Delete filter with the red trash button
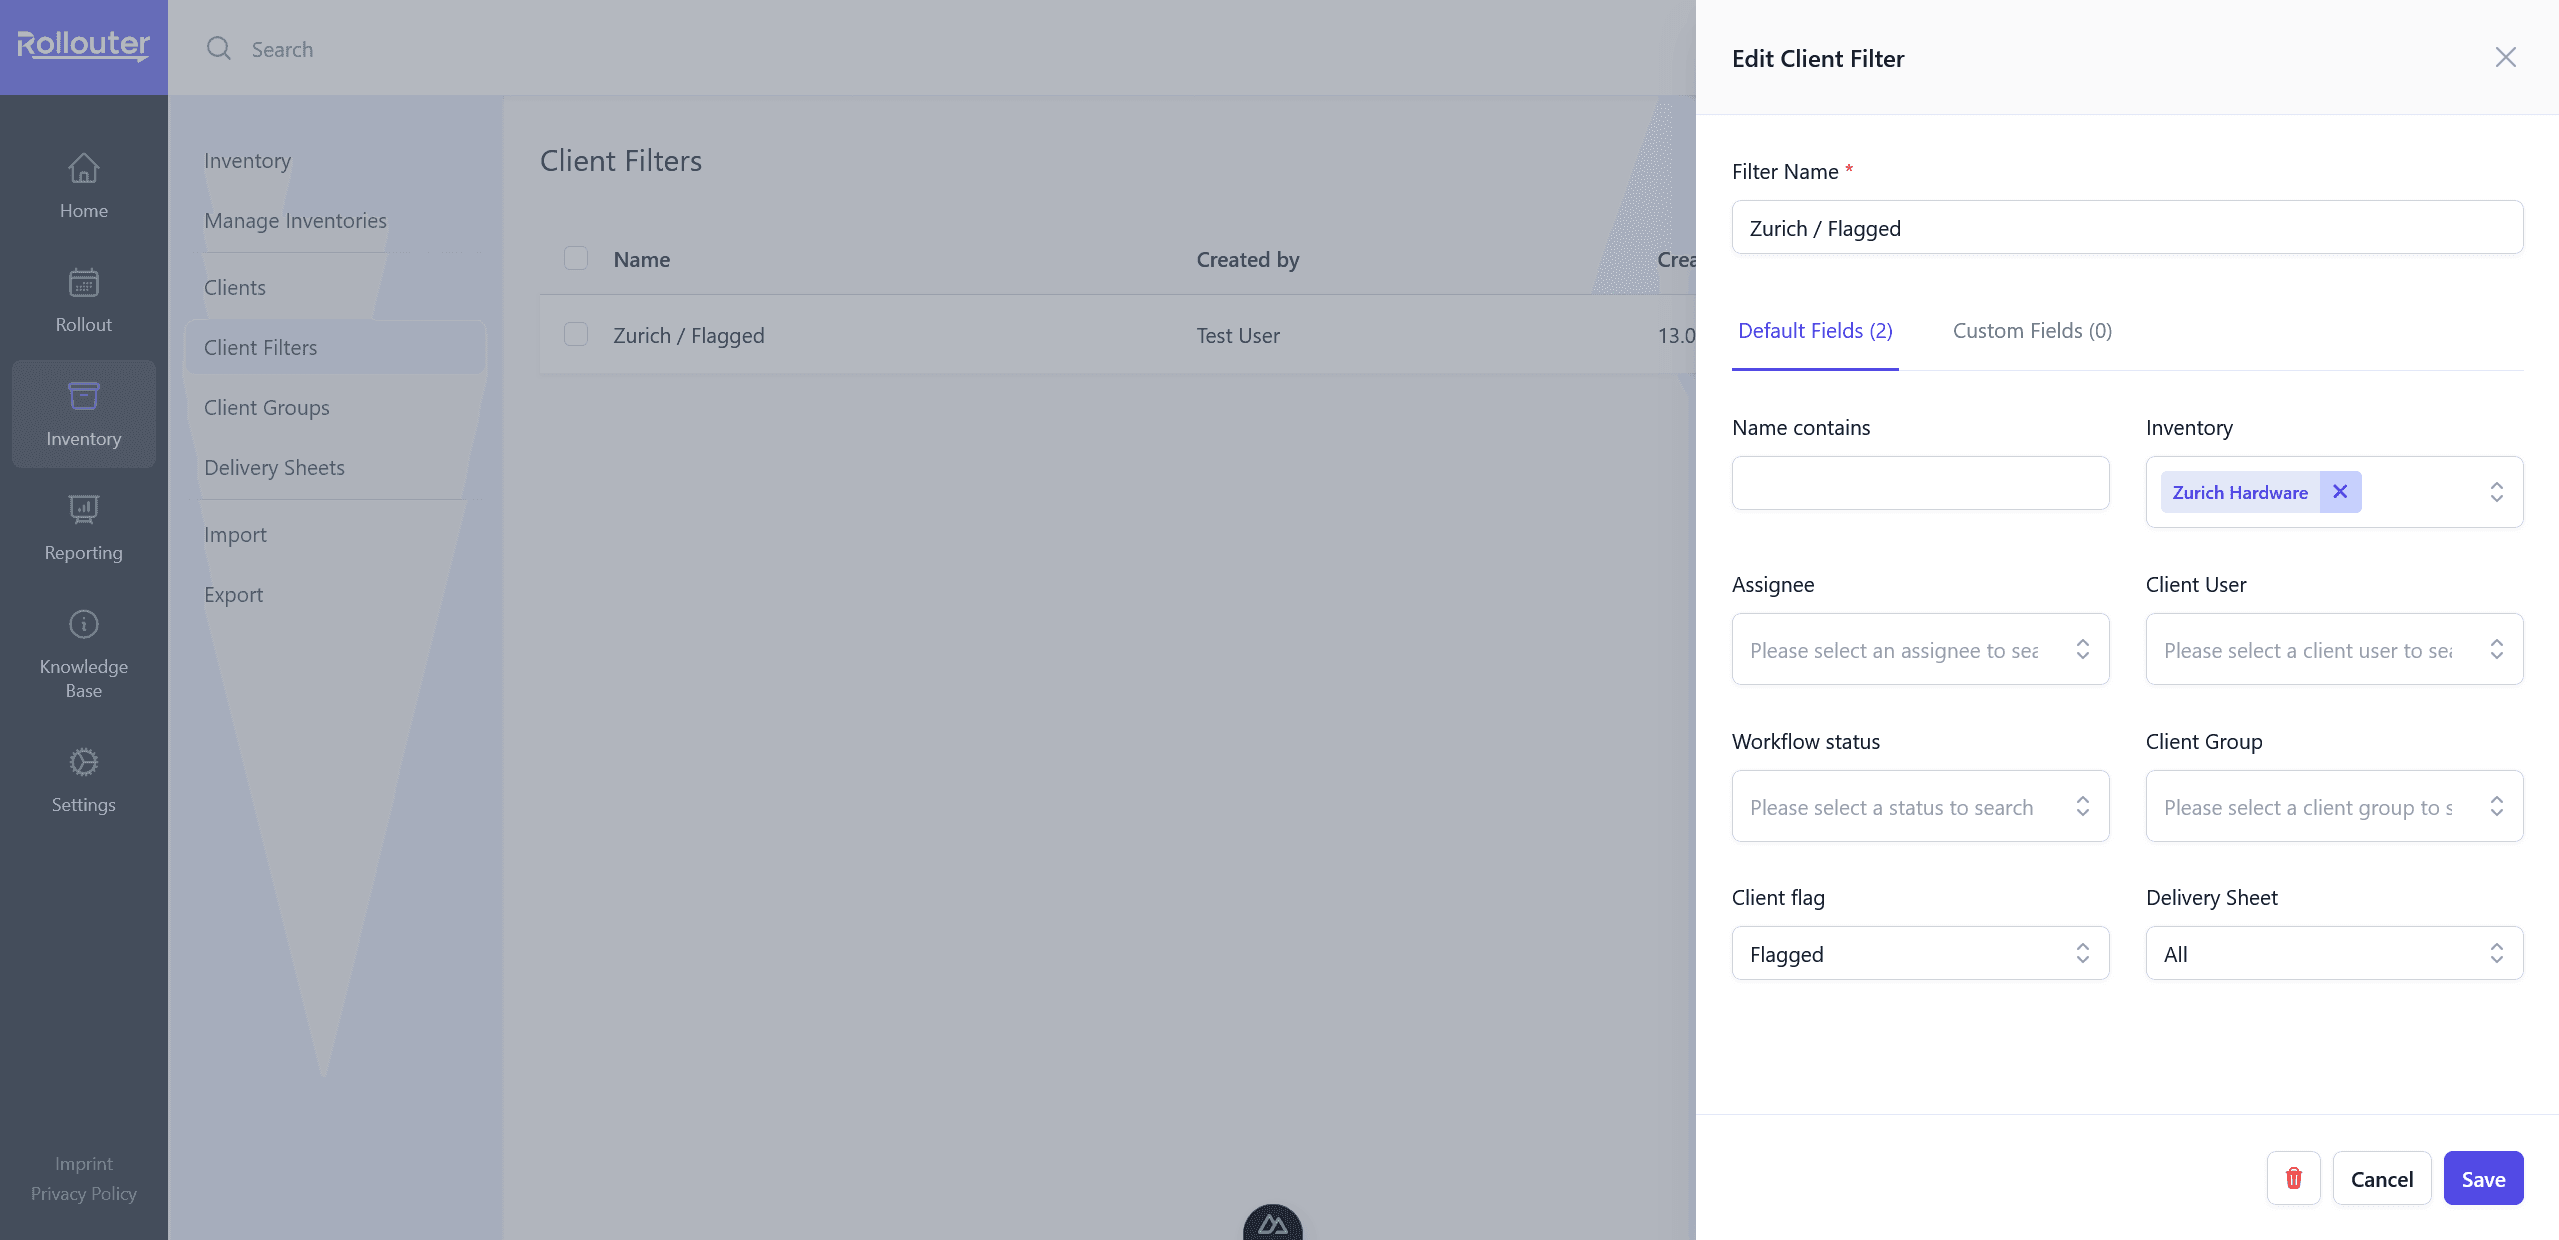This screenshot has height=1240, width=2559. click(x=2294, y=1178)
